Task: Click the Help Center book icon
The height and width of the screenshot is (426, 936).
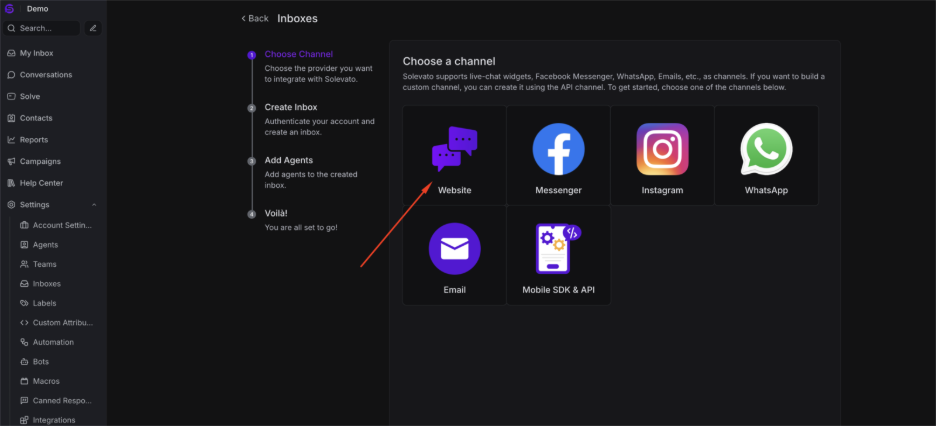Action: pyautogui.click(x=11, y=183)
